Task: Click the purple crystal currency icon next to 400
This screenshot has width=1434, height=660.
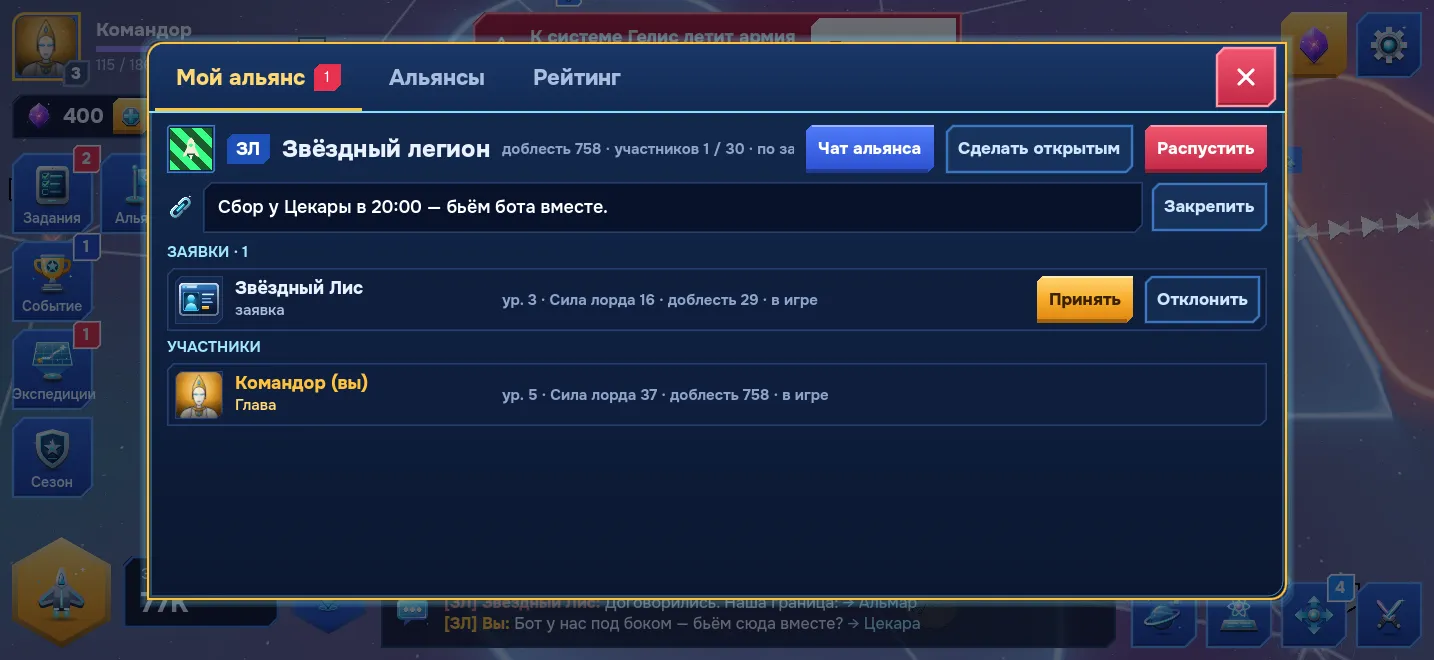Action: point(39,116)
